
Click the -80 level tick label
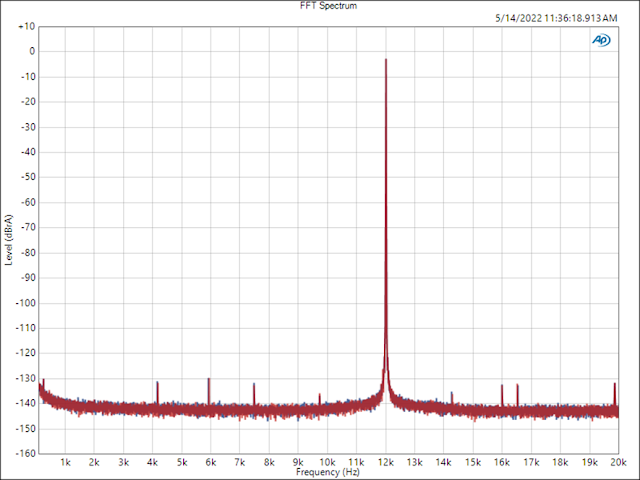click(28, 253)
